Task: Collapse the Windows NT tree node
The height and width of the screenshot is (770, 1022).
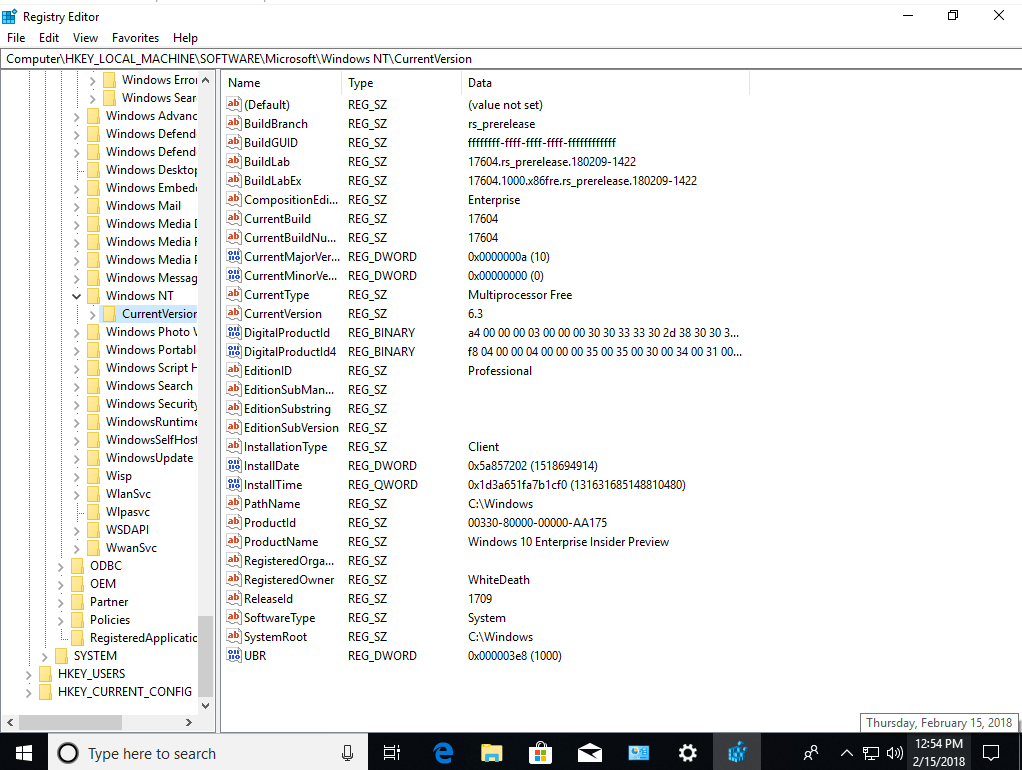Action: point(76,296)
